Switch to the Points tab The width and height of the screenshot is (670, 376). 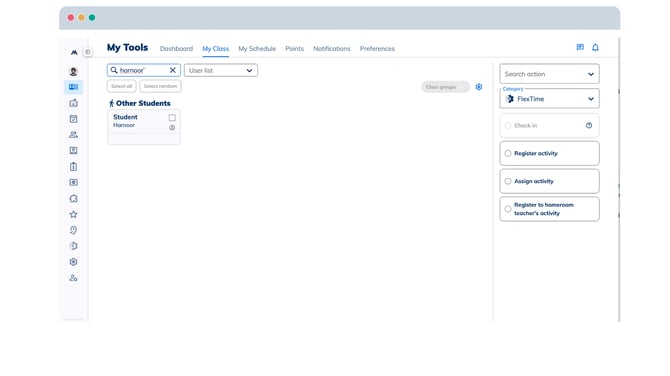(294, 49)
